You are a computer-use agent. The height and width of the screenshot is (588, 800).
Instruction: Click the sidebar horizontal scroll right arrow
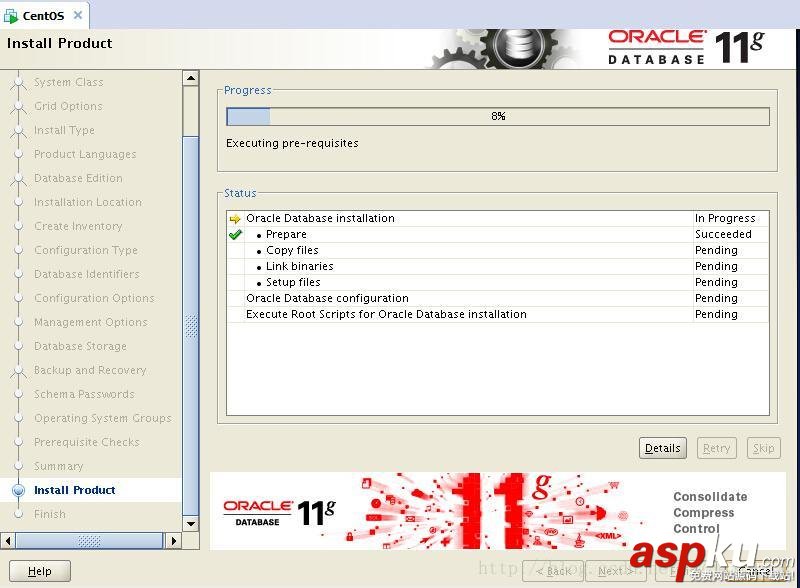point(173,541)
